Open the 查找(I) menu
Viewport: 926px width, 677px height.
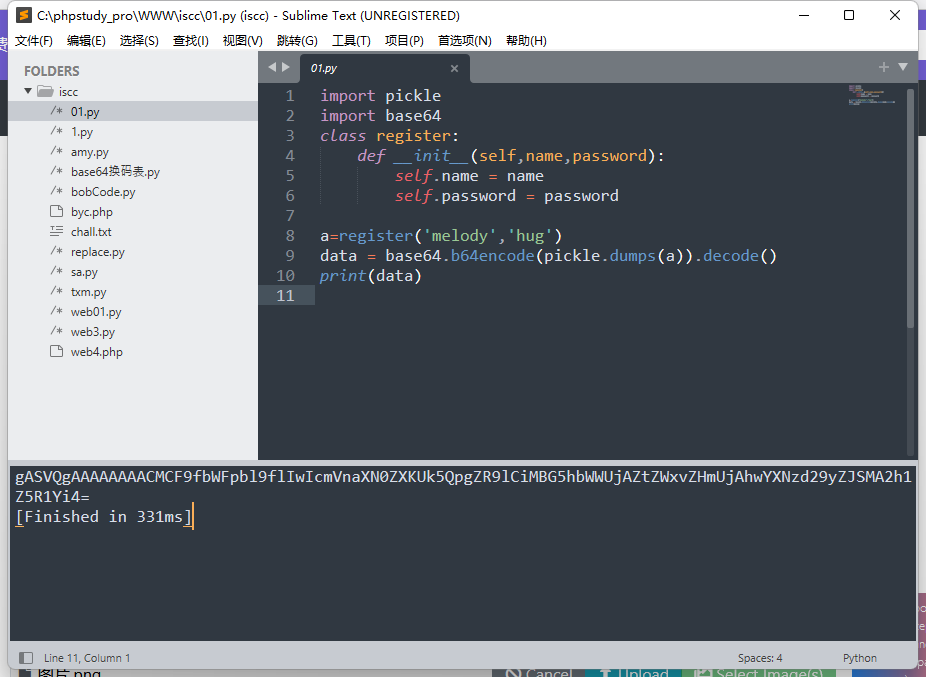[x=191, y=41]
